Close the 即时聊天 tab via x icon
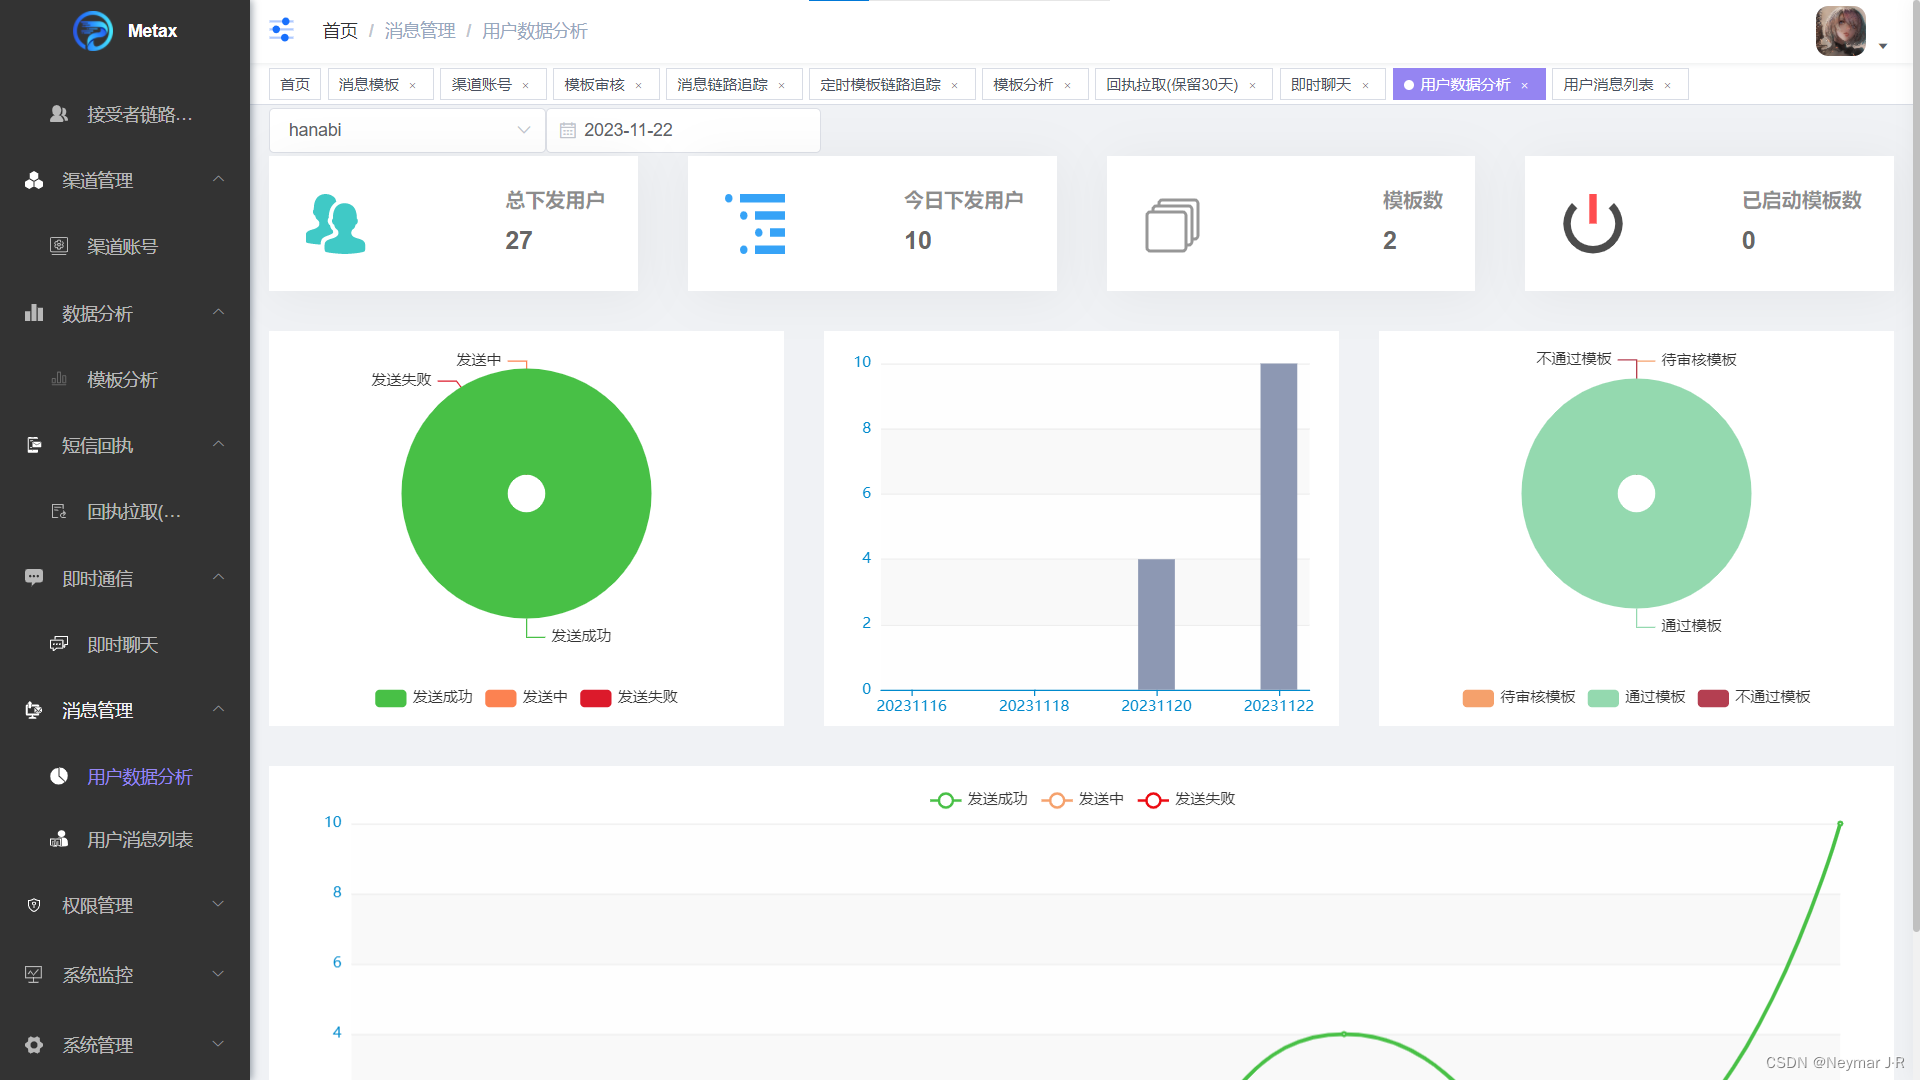The image size is (1920, 1080). coord(1366,86)
